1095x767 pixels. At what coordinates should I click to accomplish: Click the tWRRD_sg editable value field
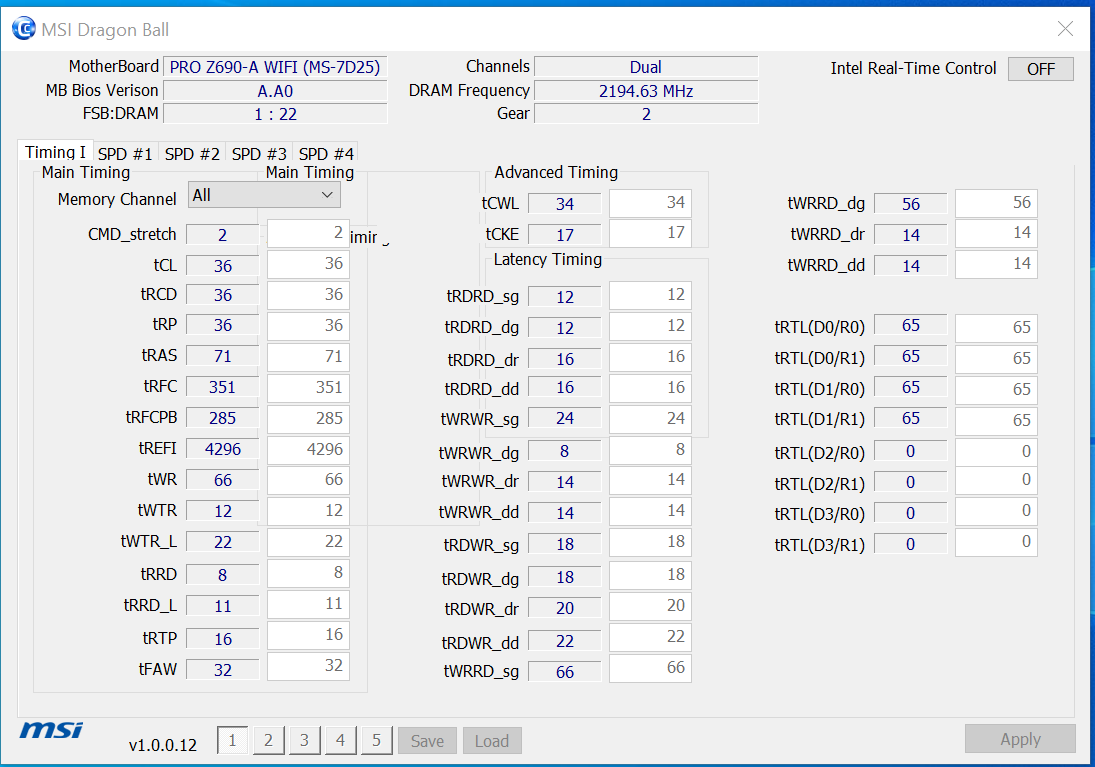point(650,668)
